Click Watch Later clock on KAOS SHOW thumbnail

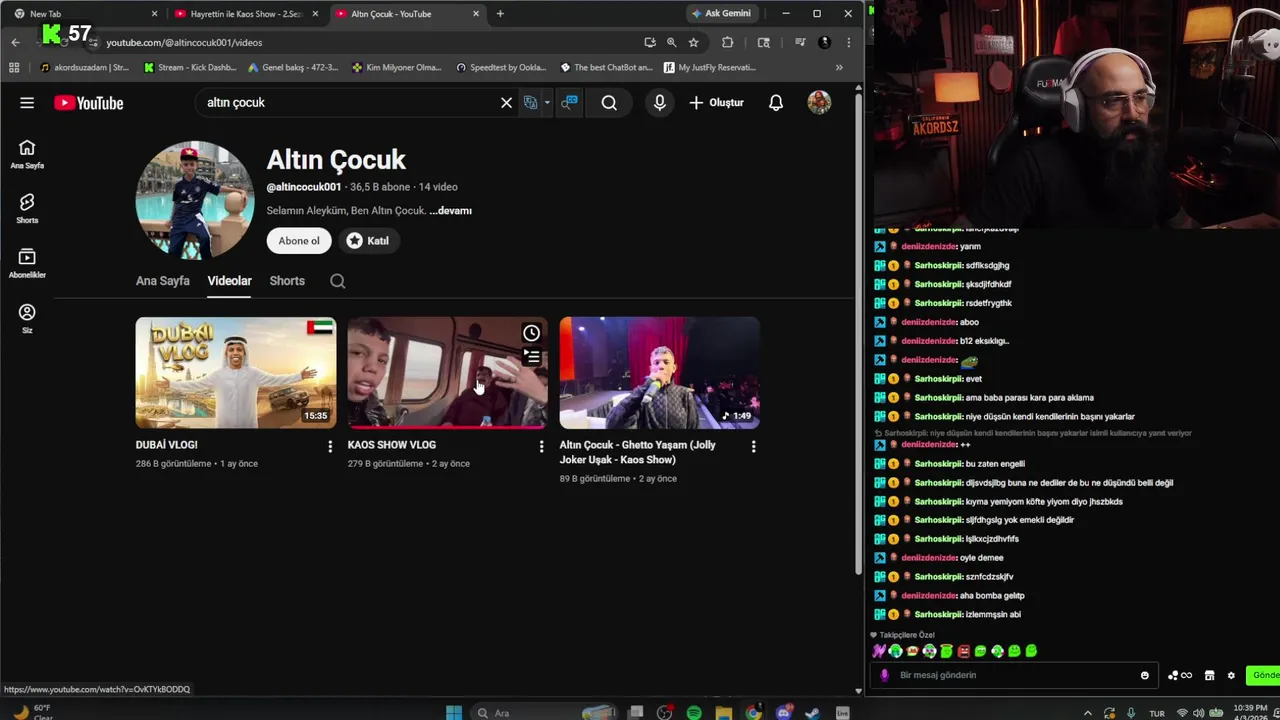531,333
